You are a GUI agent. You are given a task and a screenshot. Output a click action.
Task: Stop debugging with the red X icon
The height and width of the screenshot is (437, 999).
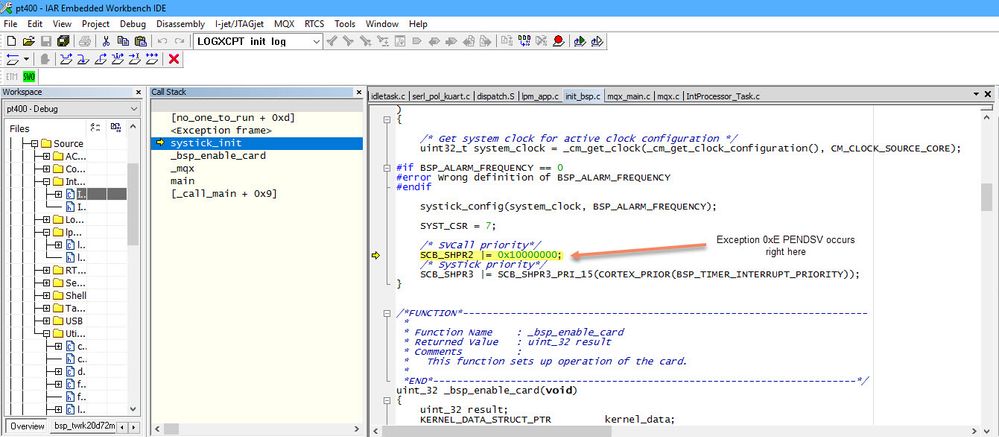(173, 59)
